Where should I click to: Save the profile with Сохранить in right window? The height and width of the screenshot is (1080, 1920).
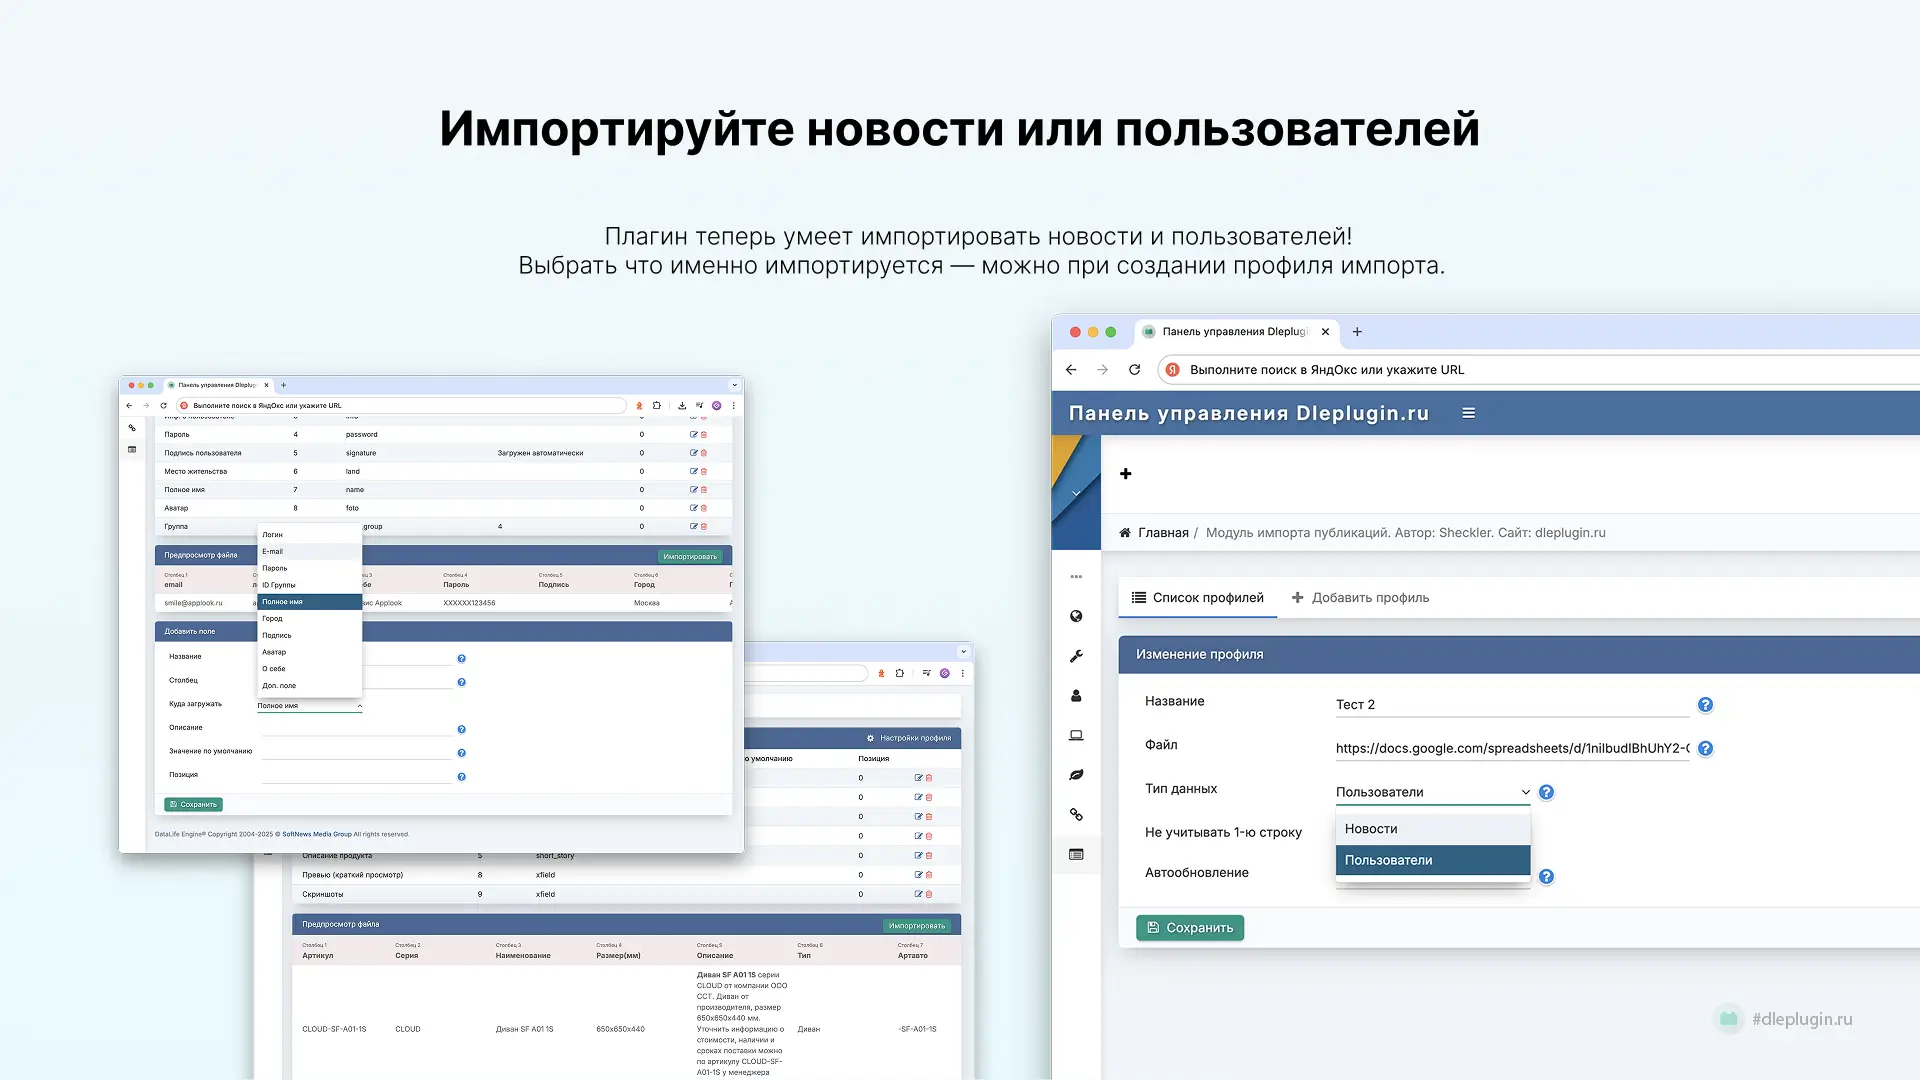click(1190, 928)
